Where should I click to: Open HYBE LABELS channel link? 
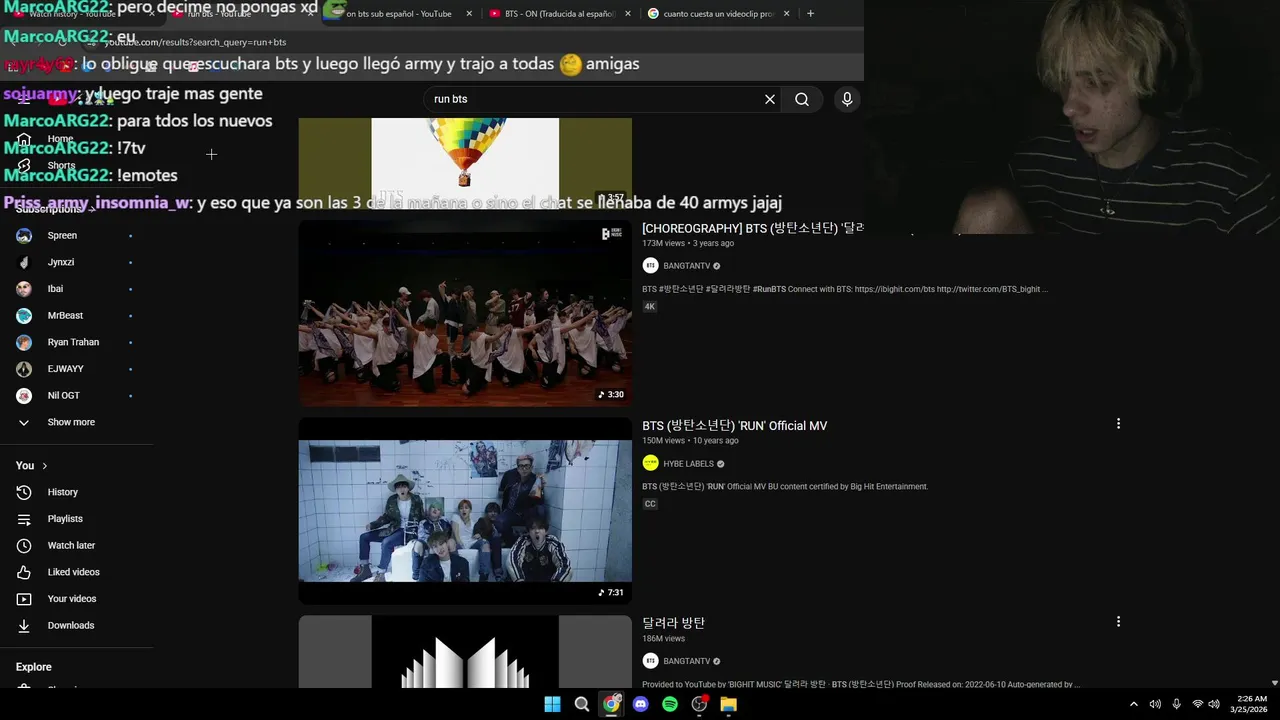coord(688,464)
